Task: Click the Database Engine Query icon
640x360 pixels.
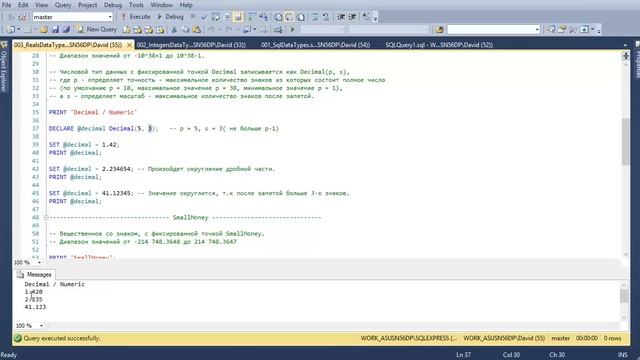Action: tap(127, 29)
